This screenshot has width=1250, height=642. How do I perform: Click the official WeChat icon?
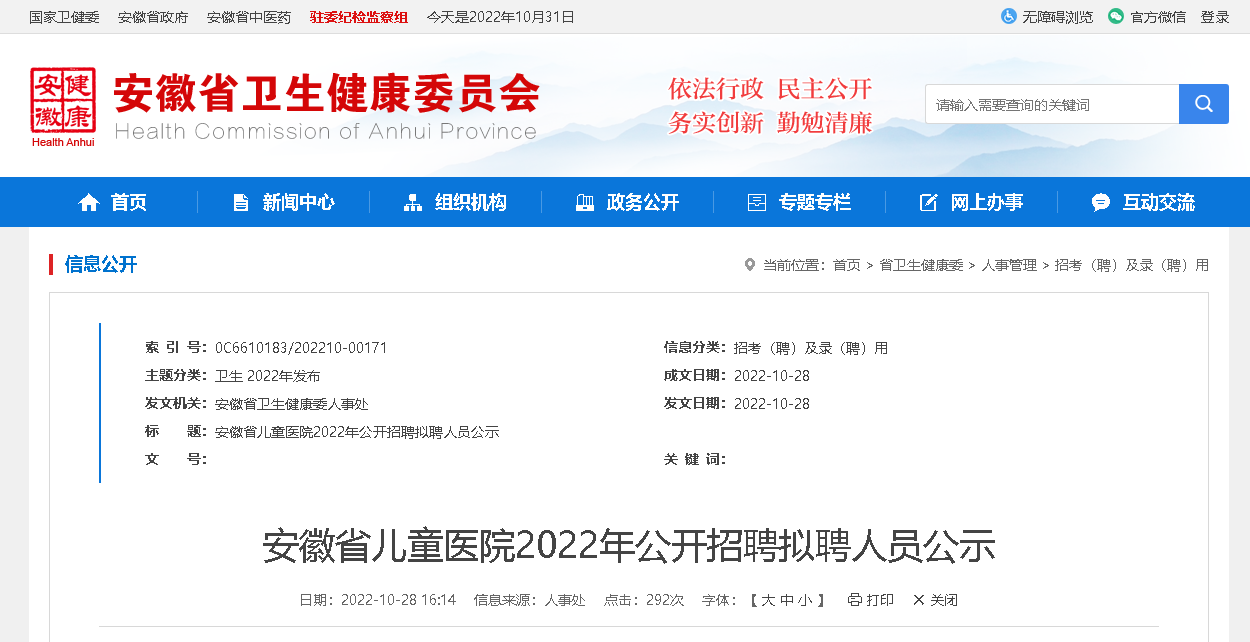pos(1116,17)
